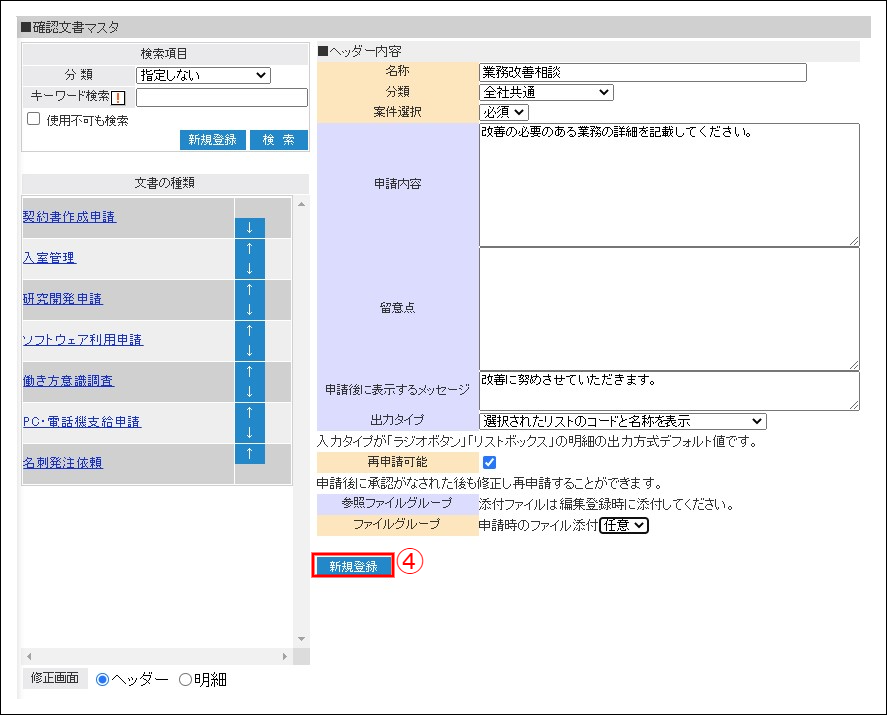Change the 案件選択 必須 dropdown
This screenshot has width=887, height=715.
click(503, 112)
